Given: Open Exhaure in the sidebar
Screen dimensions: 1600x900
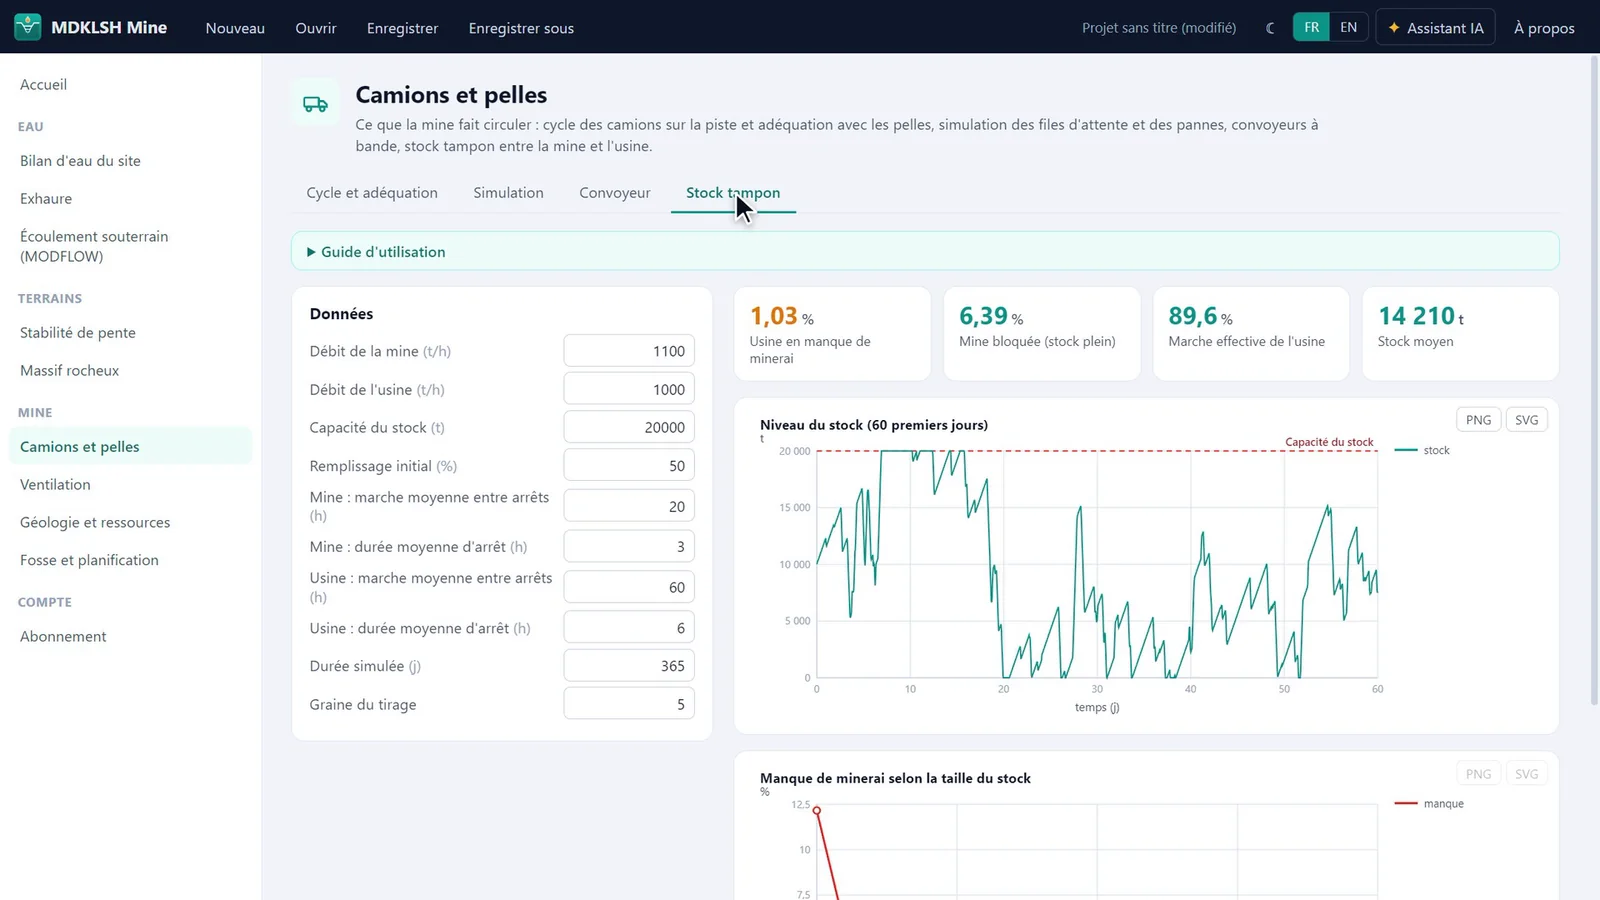Looking at the screenshot, I should pos(130,199).
